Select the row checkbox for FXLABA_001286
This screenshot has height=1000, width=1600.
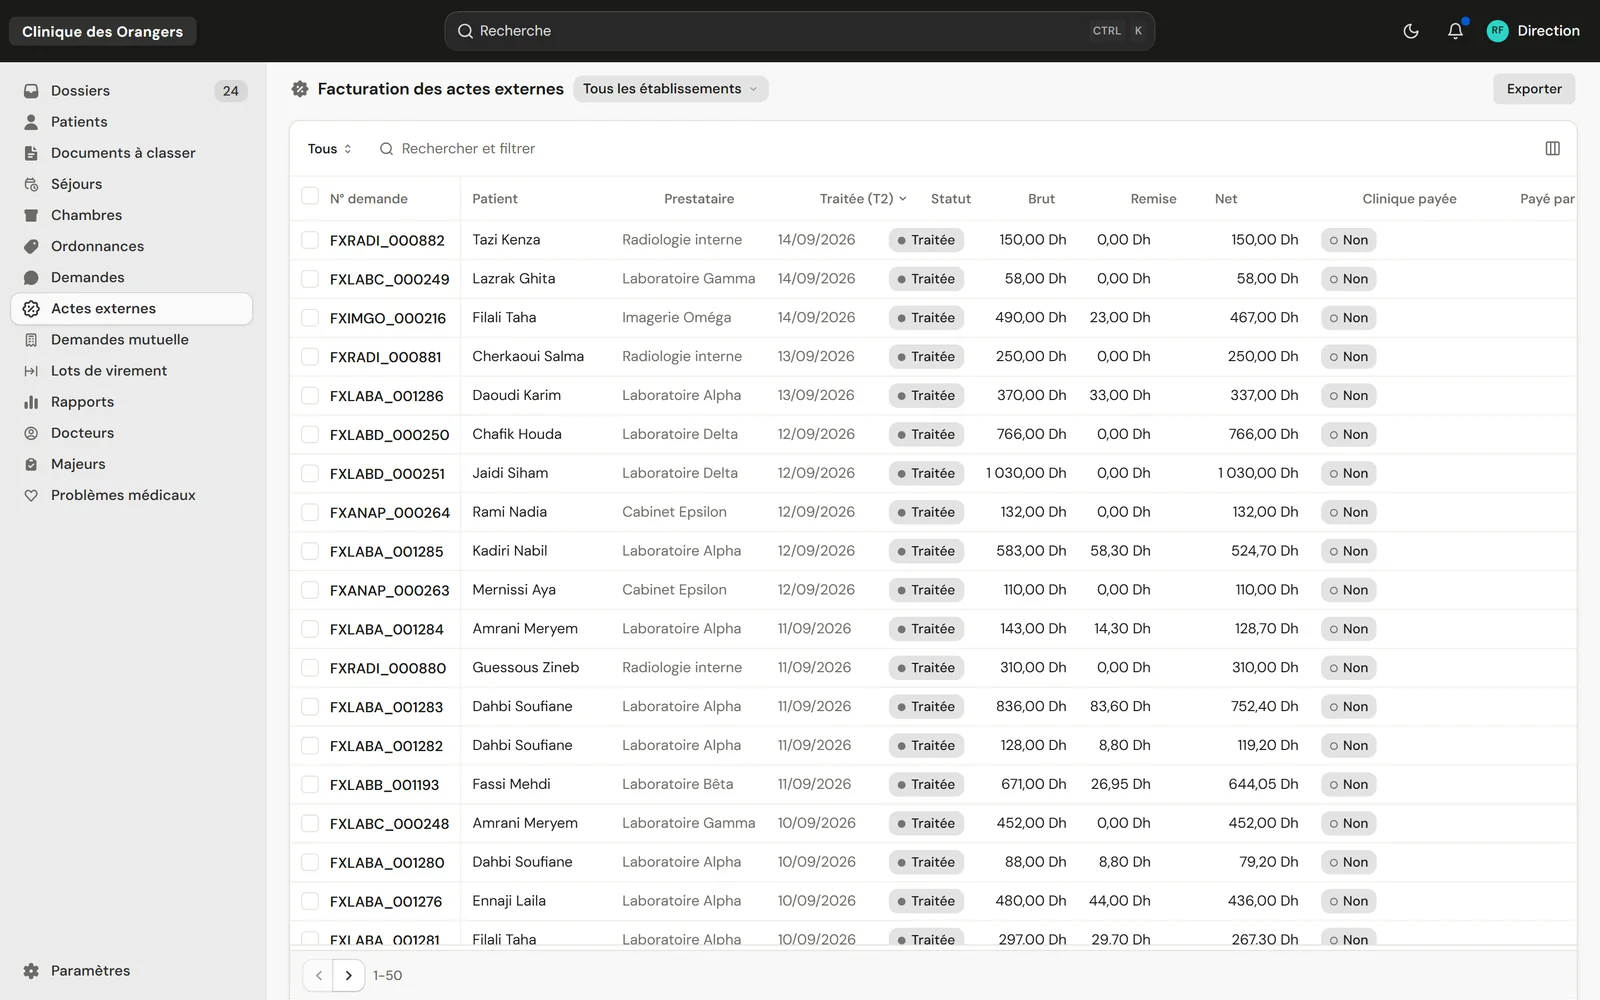point(310,395)
